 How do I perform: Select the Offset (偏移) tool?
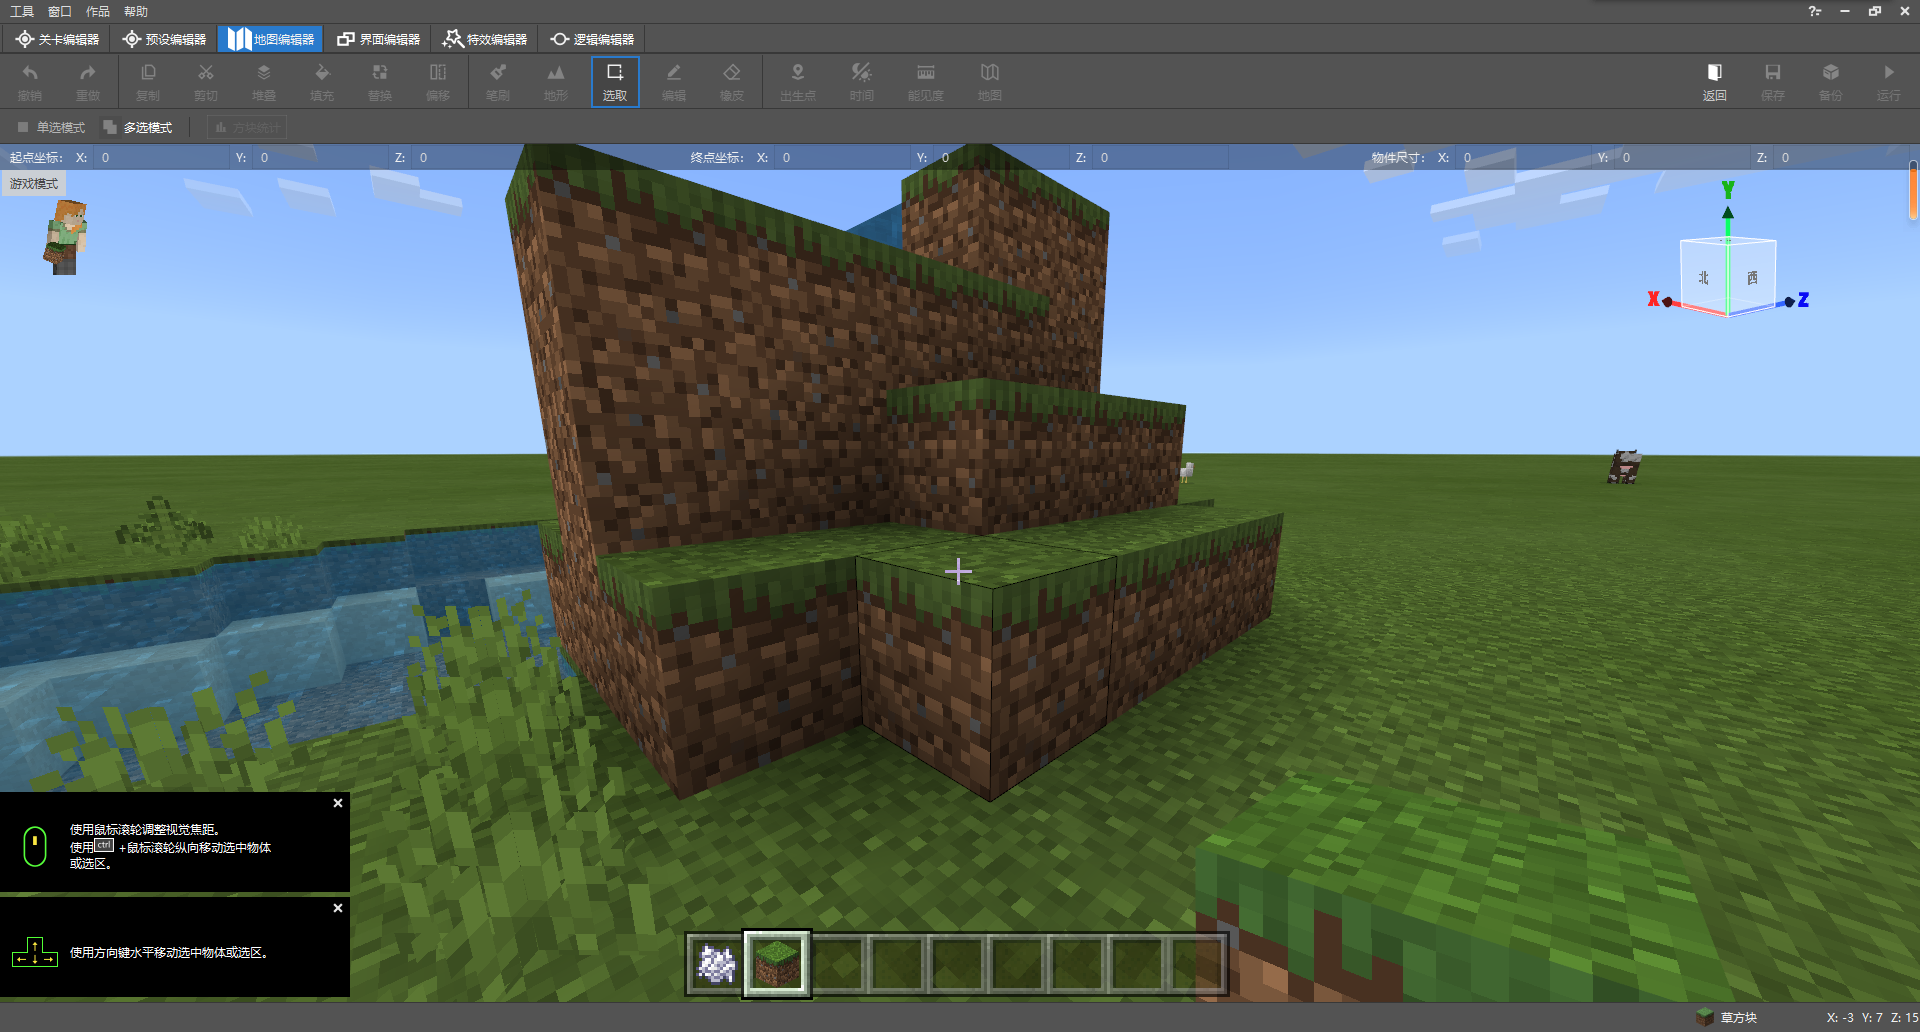[438, 81]
